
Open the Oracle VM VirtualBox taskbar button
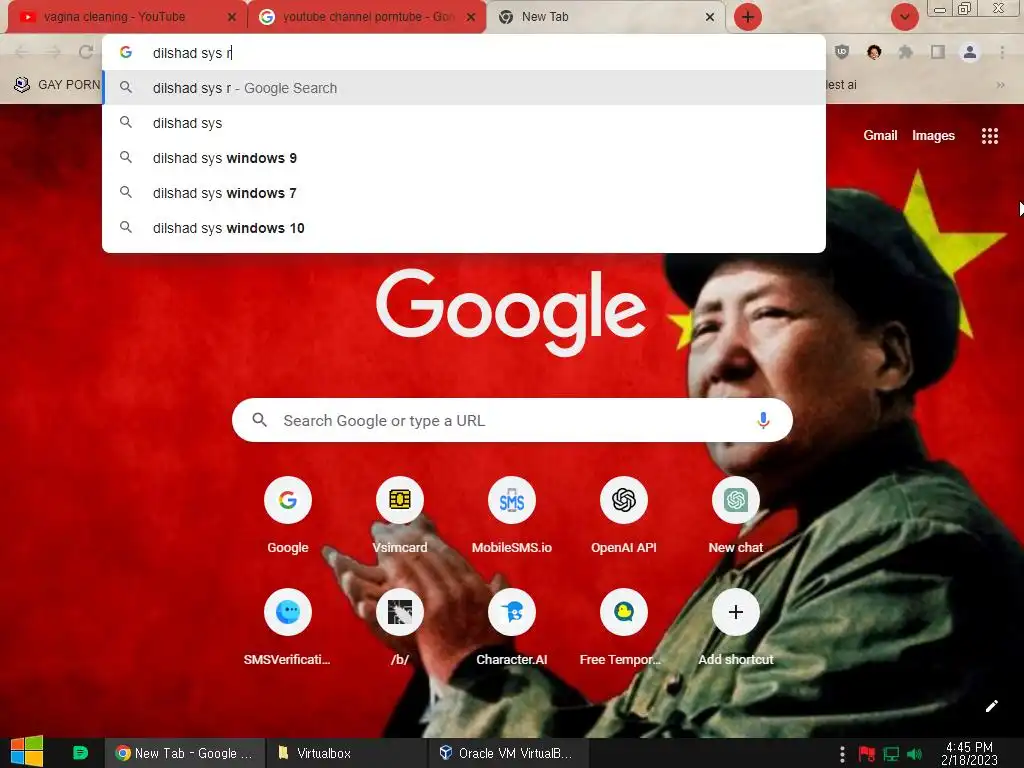pyautogui.click(x=509, y=753)
